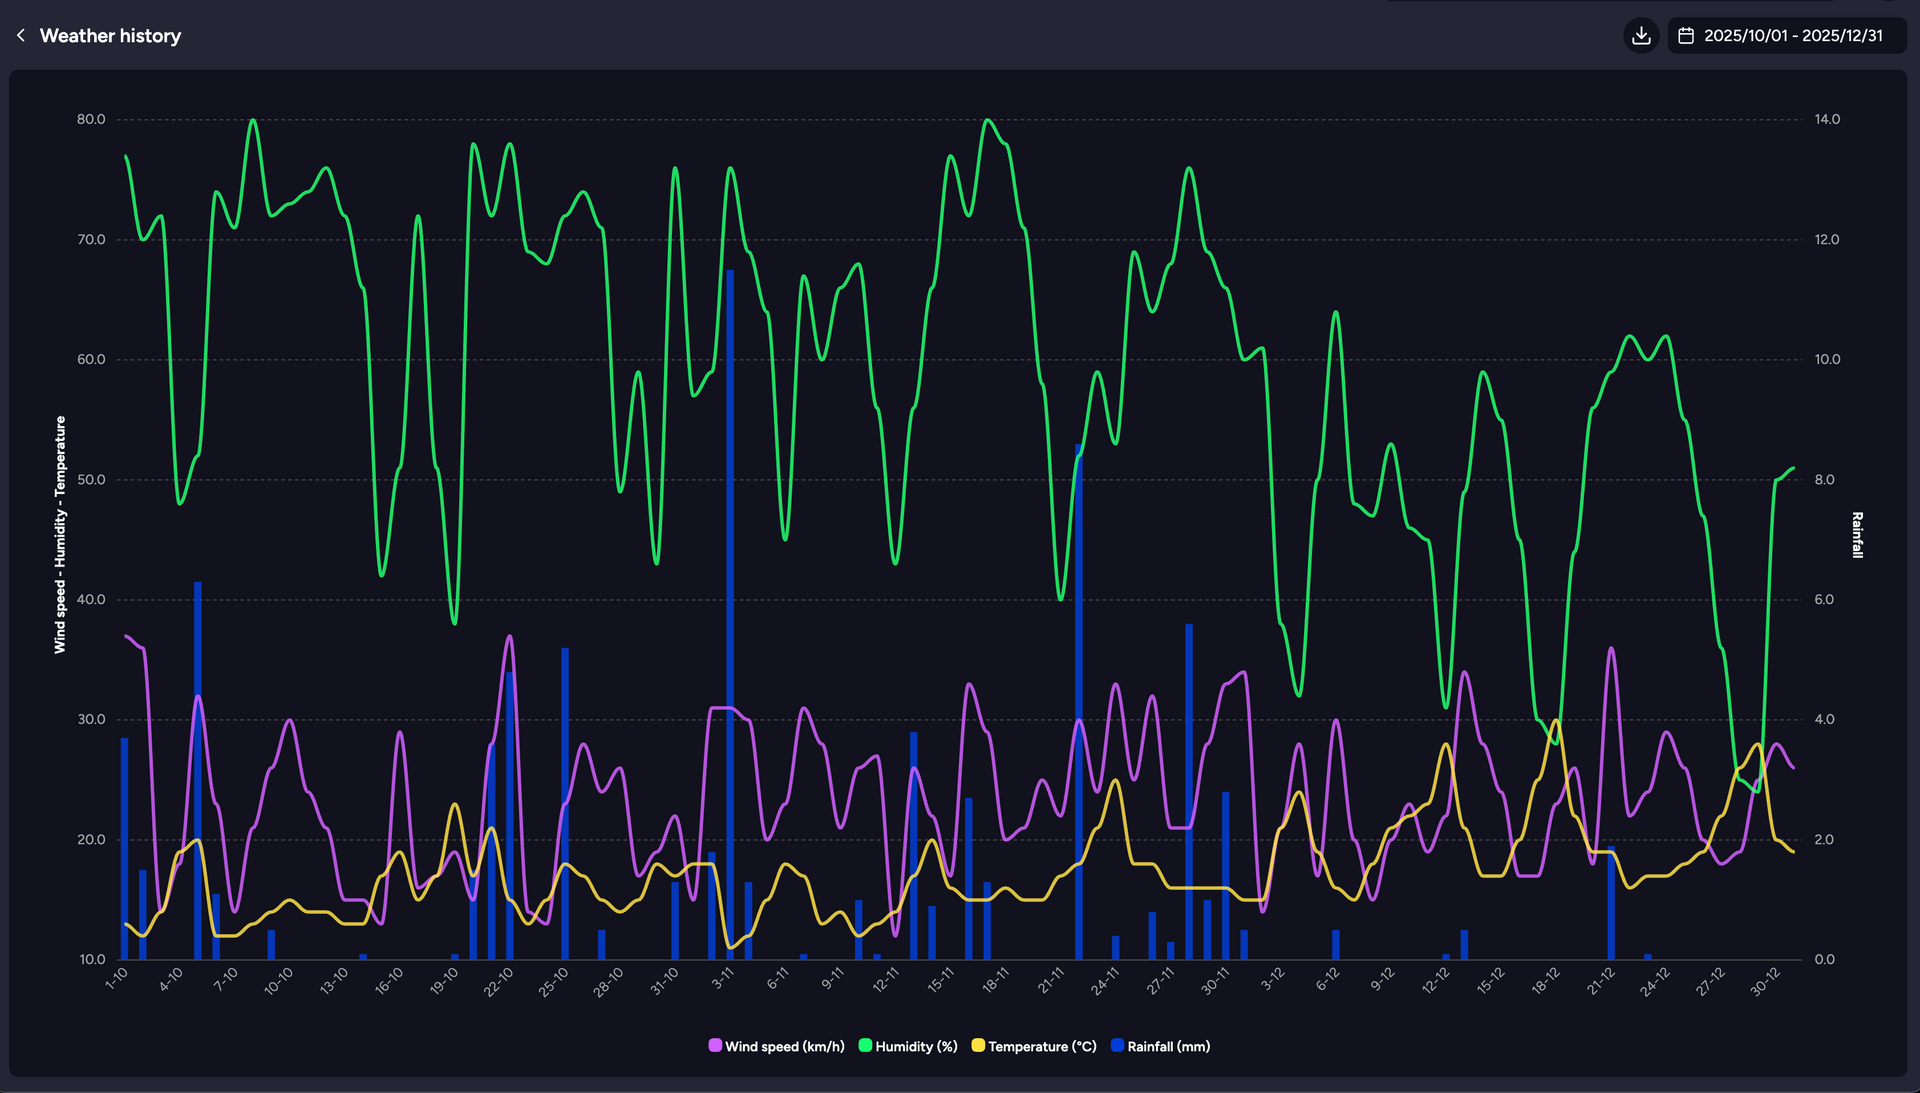The height and width of the screenshot is (1093, 1920).
Task: Click the 15-11 x-axis date label
Action: pyautogui.click(x=940, y=979)
